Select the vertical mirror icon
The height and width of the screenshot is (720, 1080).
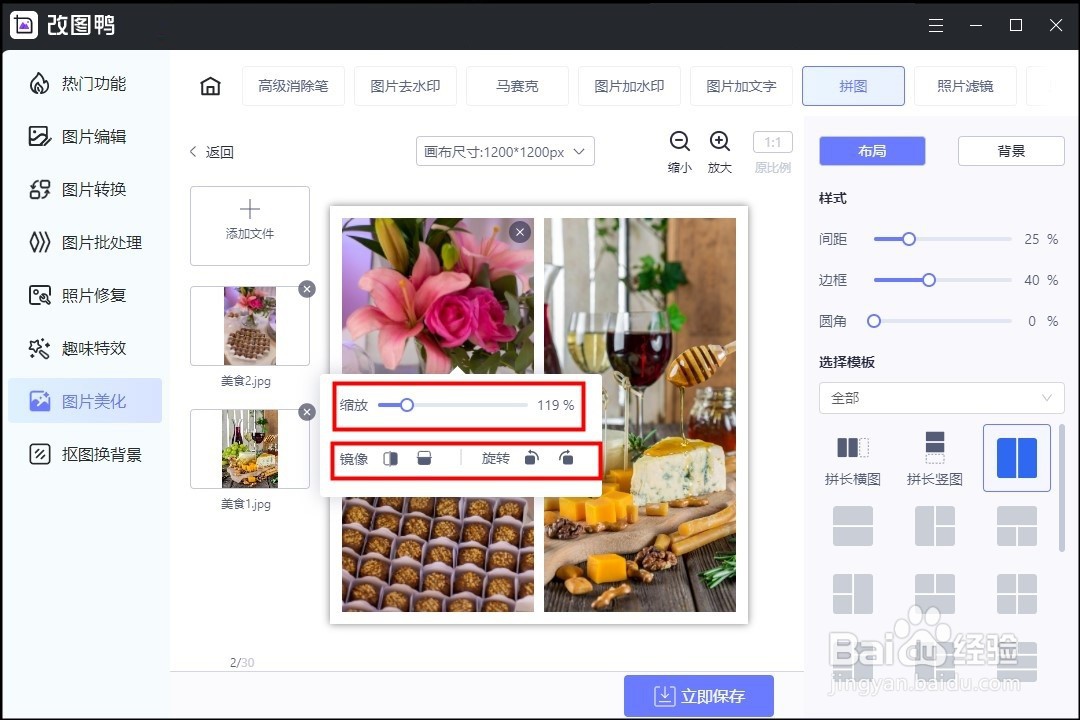point(424,458)
